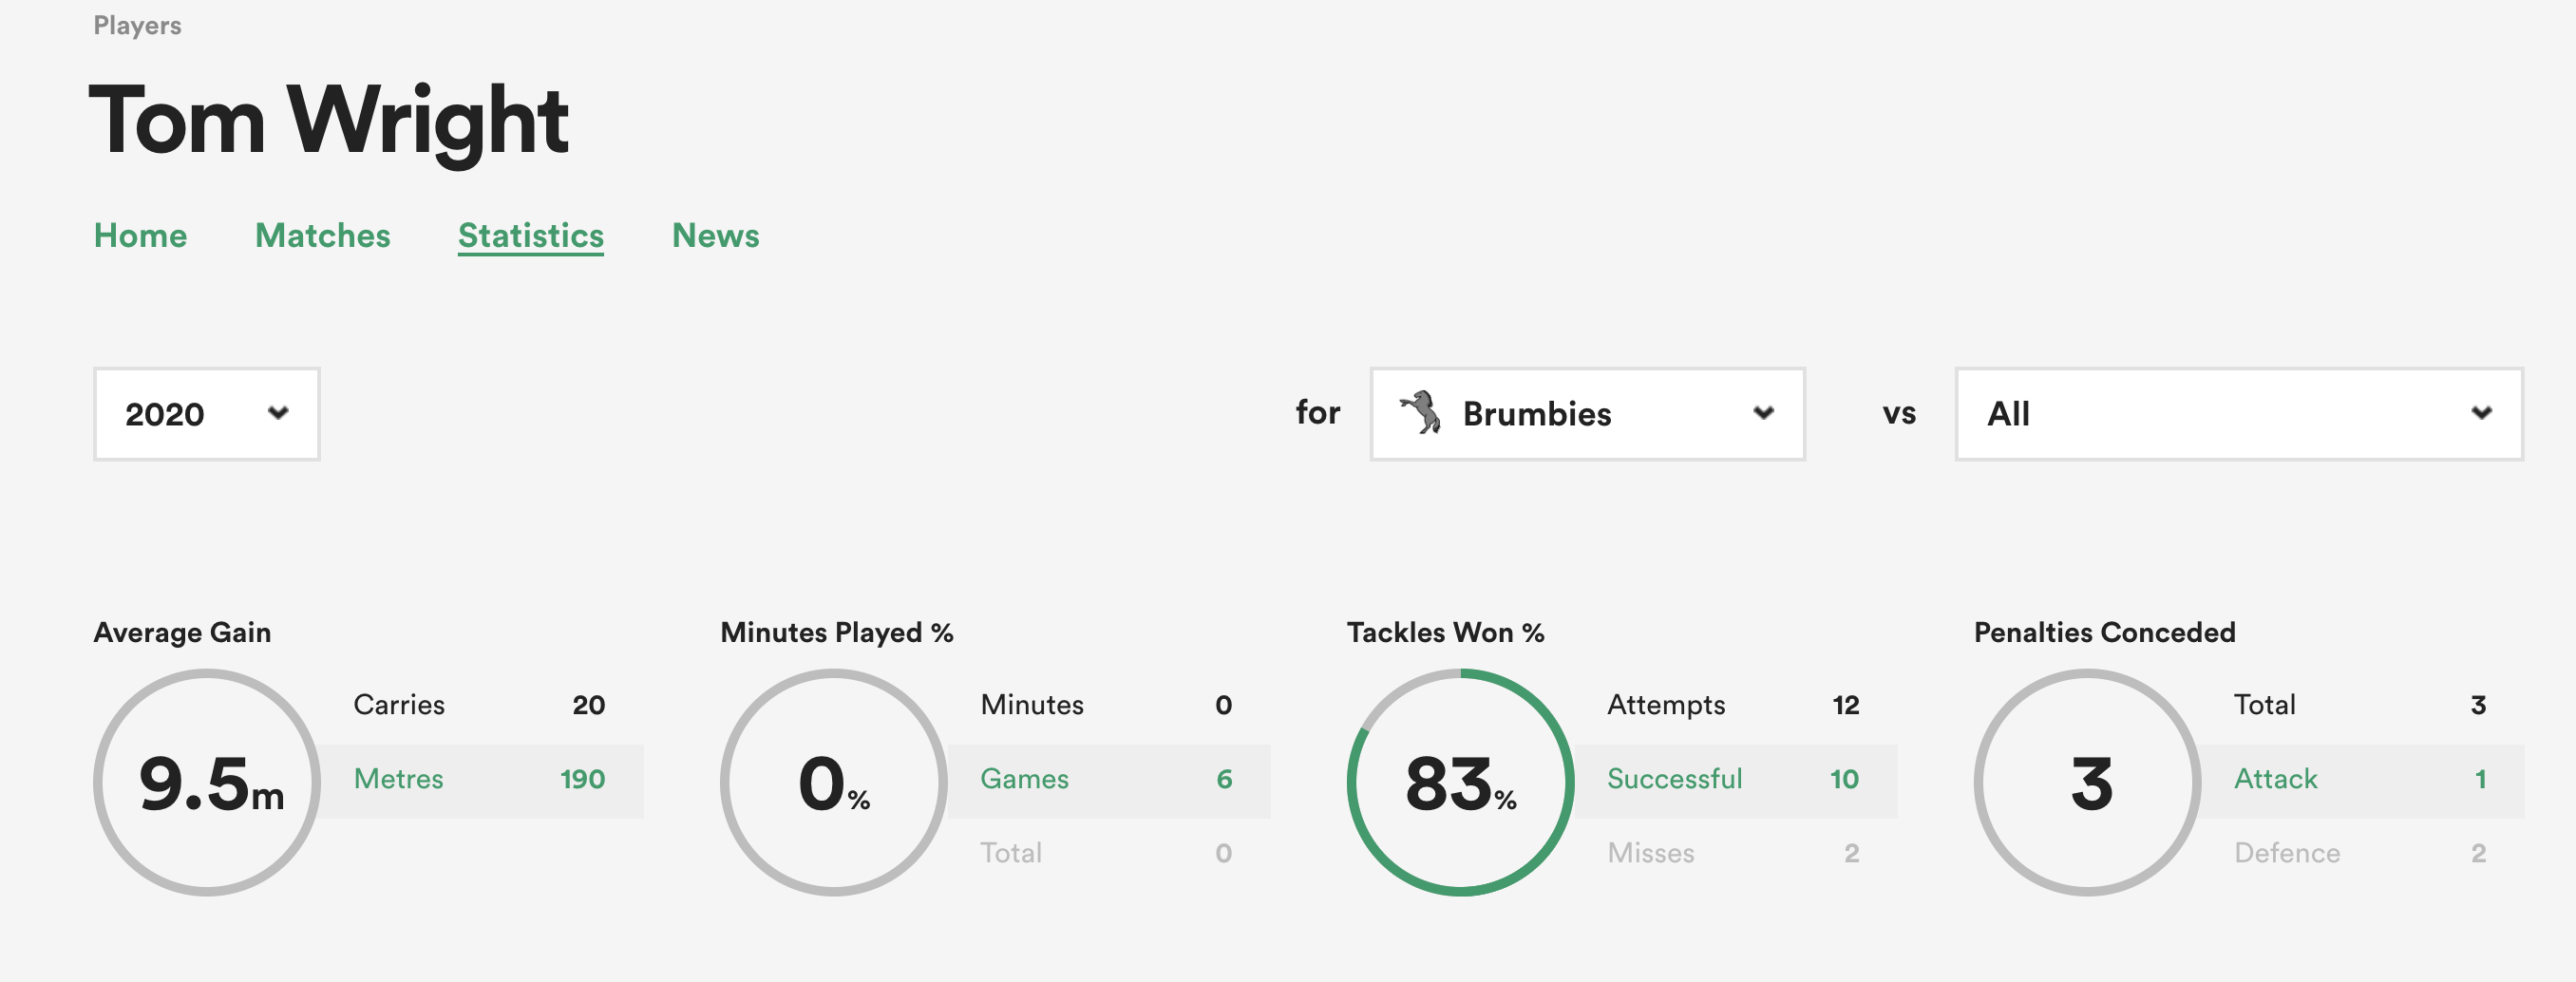Open the 2020 season dropdown
The width and height of the screenshot is (2576, 982).
pyautogui.click(x=206, y=414)
